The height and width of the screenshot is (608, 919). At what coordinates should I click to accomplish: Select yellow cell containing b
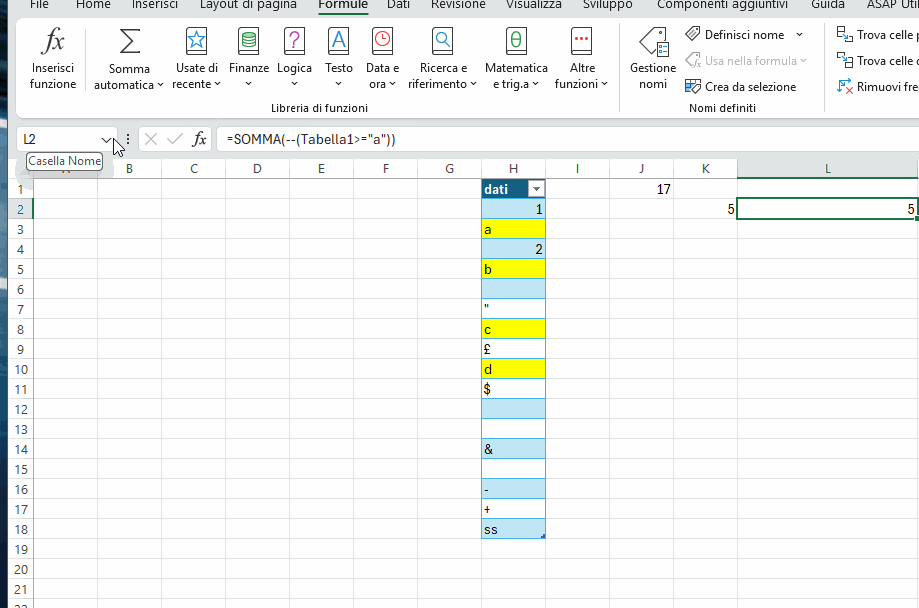click(513, 269)
